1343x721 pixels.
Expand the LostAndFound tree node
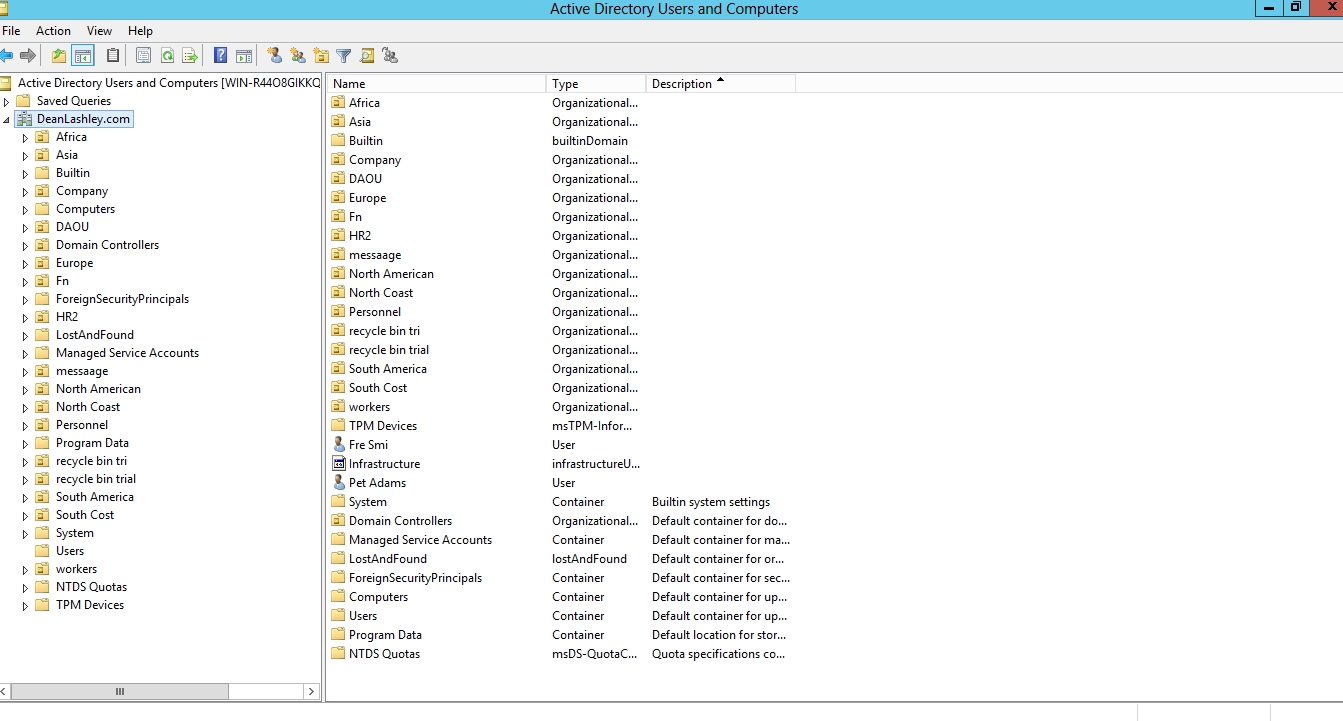26,335
